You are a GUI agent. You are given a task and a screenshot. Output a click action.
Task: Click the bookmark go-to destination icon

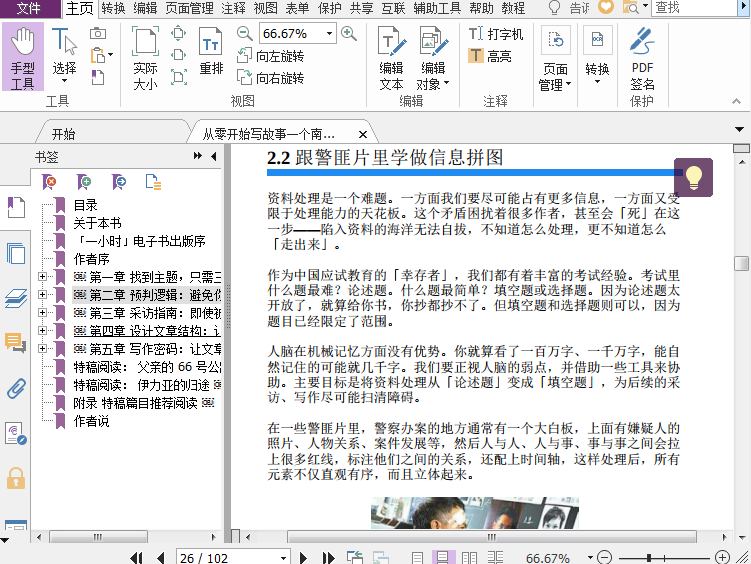tap(119, 182)
